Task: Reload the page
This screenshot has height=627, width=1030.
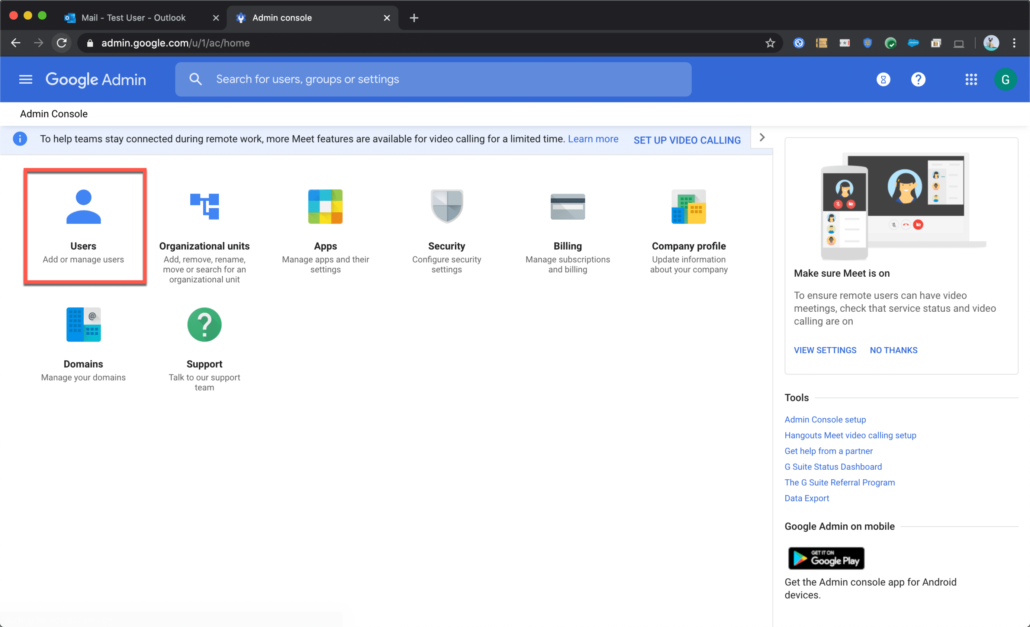Action: [x=62, y=43]
